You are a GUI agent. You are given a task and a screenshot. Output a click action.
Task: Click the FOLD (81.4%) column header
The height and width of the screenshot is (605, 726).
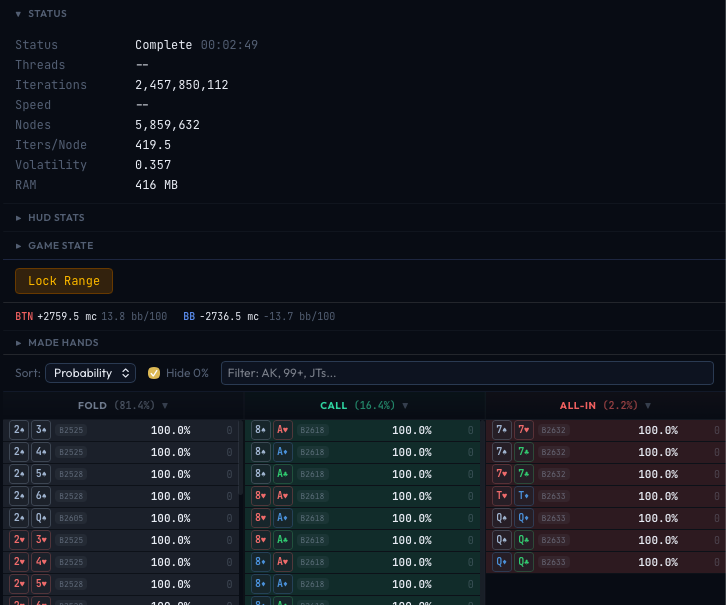(122, 405)
